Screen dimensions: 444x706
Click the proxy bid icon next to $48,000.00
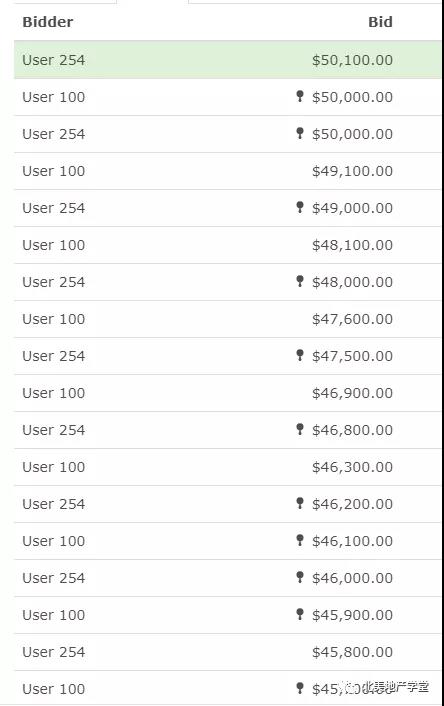click(300, 281)
